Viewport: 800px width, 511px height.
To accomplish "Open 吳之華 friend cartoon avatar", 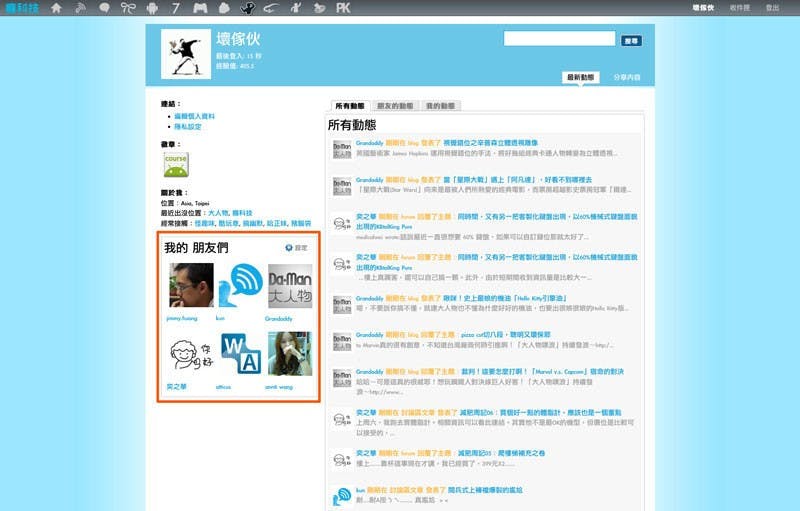I will click(x=191, y=354).
